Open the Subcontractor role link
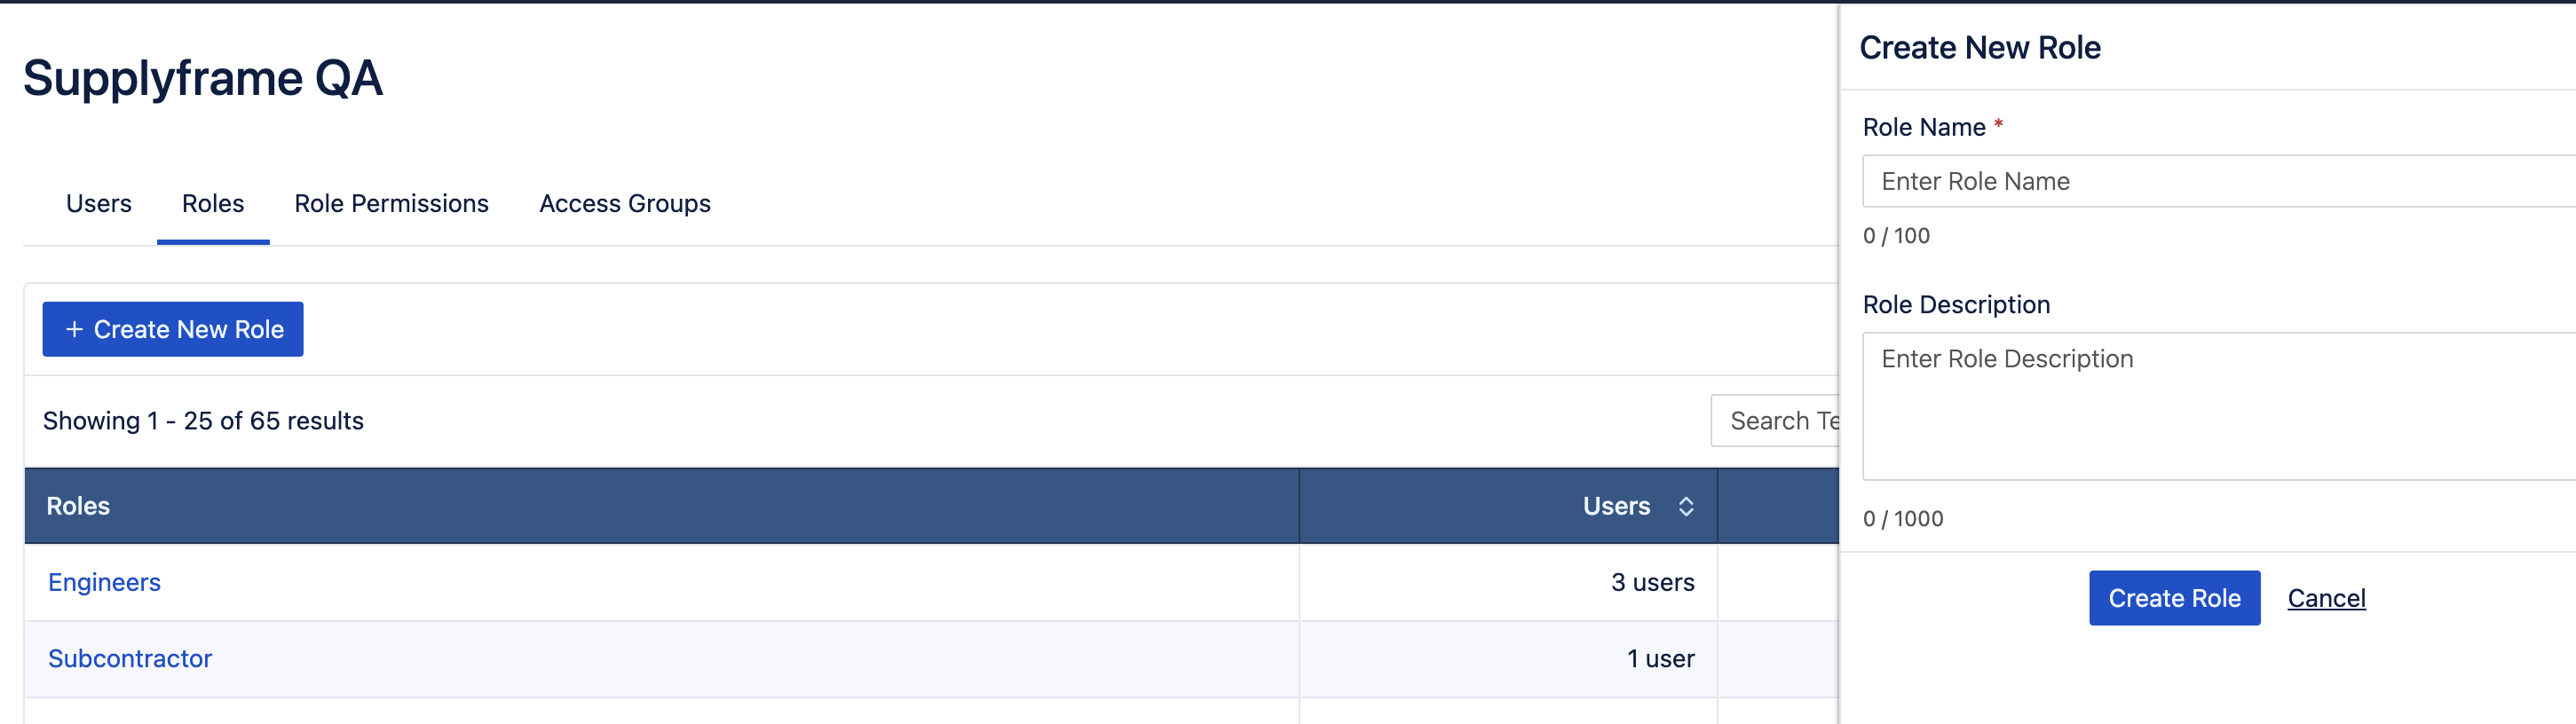This screenshot has width=2576, height=724. pyautogui.click(x=130, y=658)
